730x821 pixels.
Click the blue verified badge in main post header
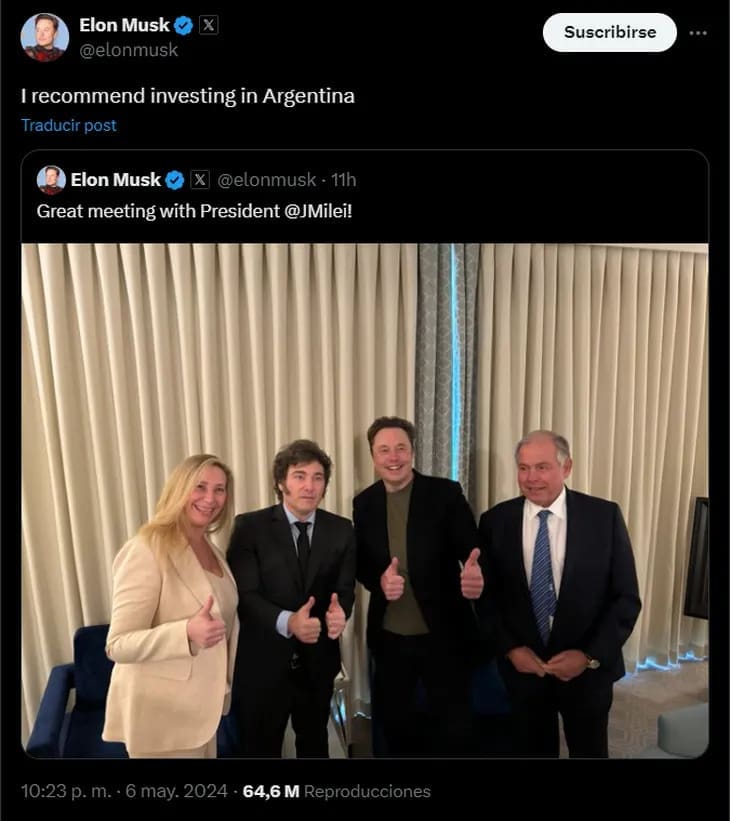[183, 26]
